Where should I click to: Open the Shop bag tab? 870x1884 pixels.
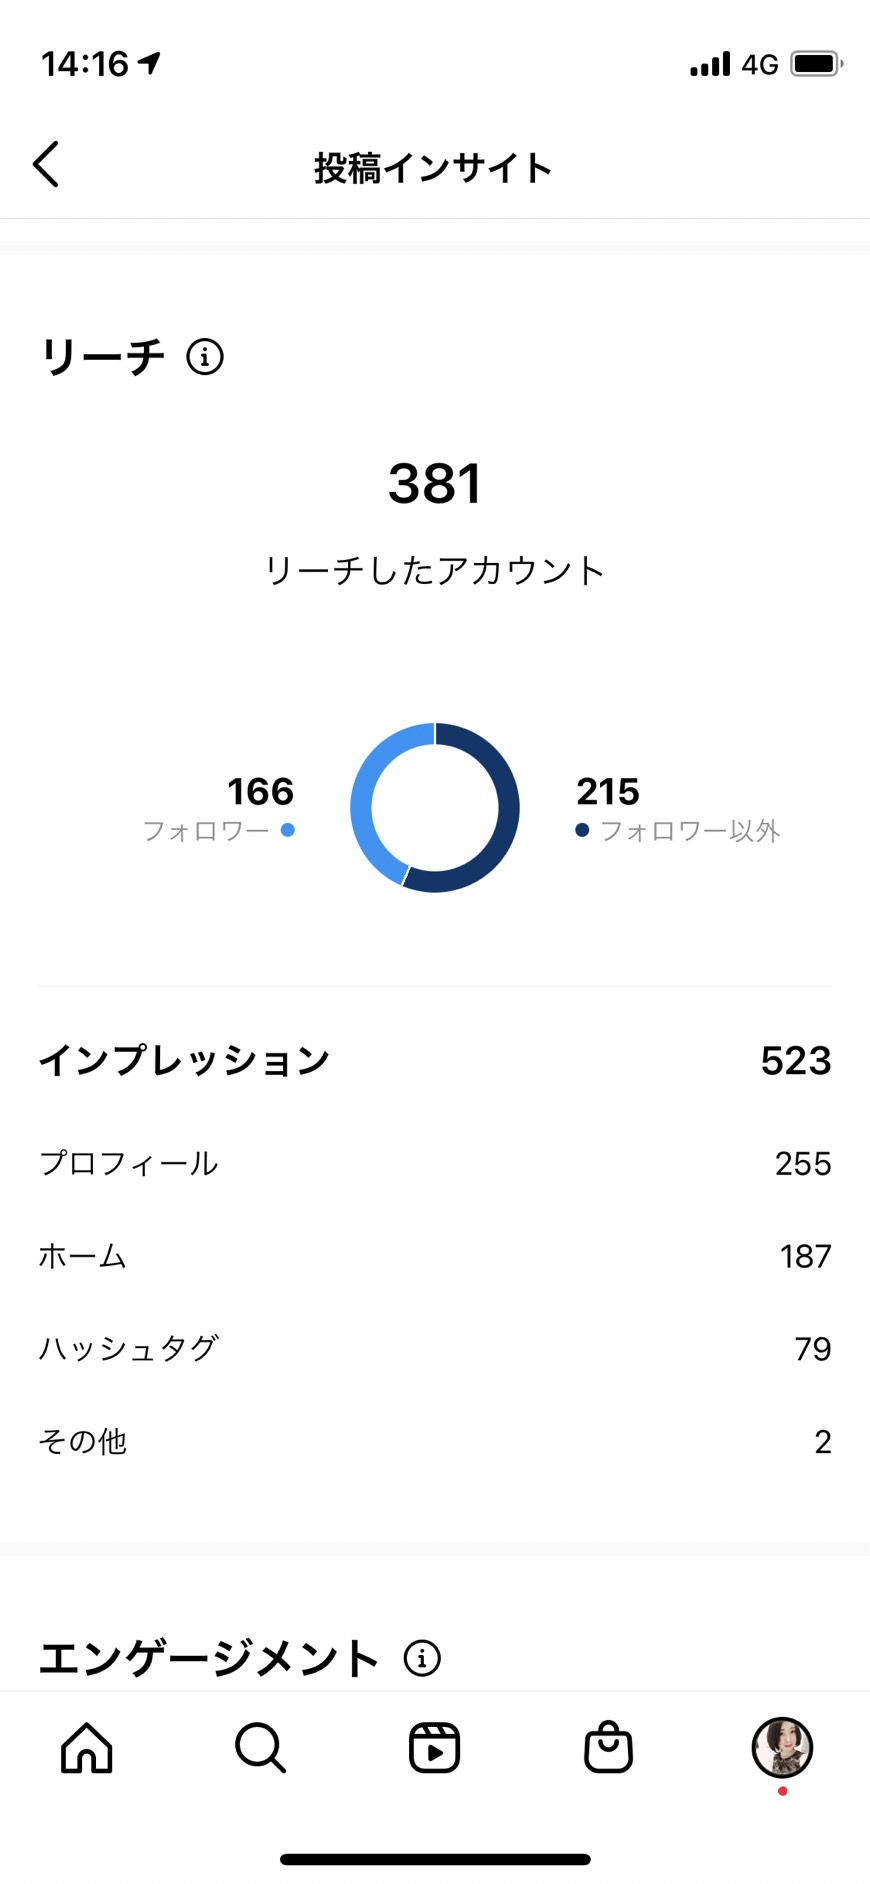tap(608, 1746)
